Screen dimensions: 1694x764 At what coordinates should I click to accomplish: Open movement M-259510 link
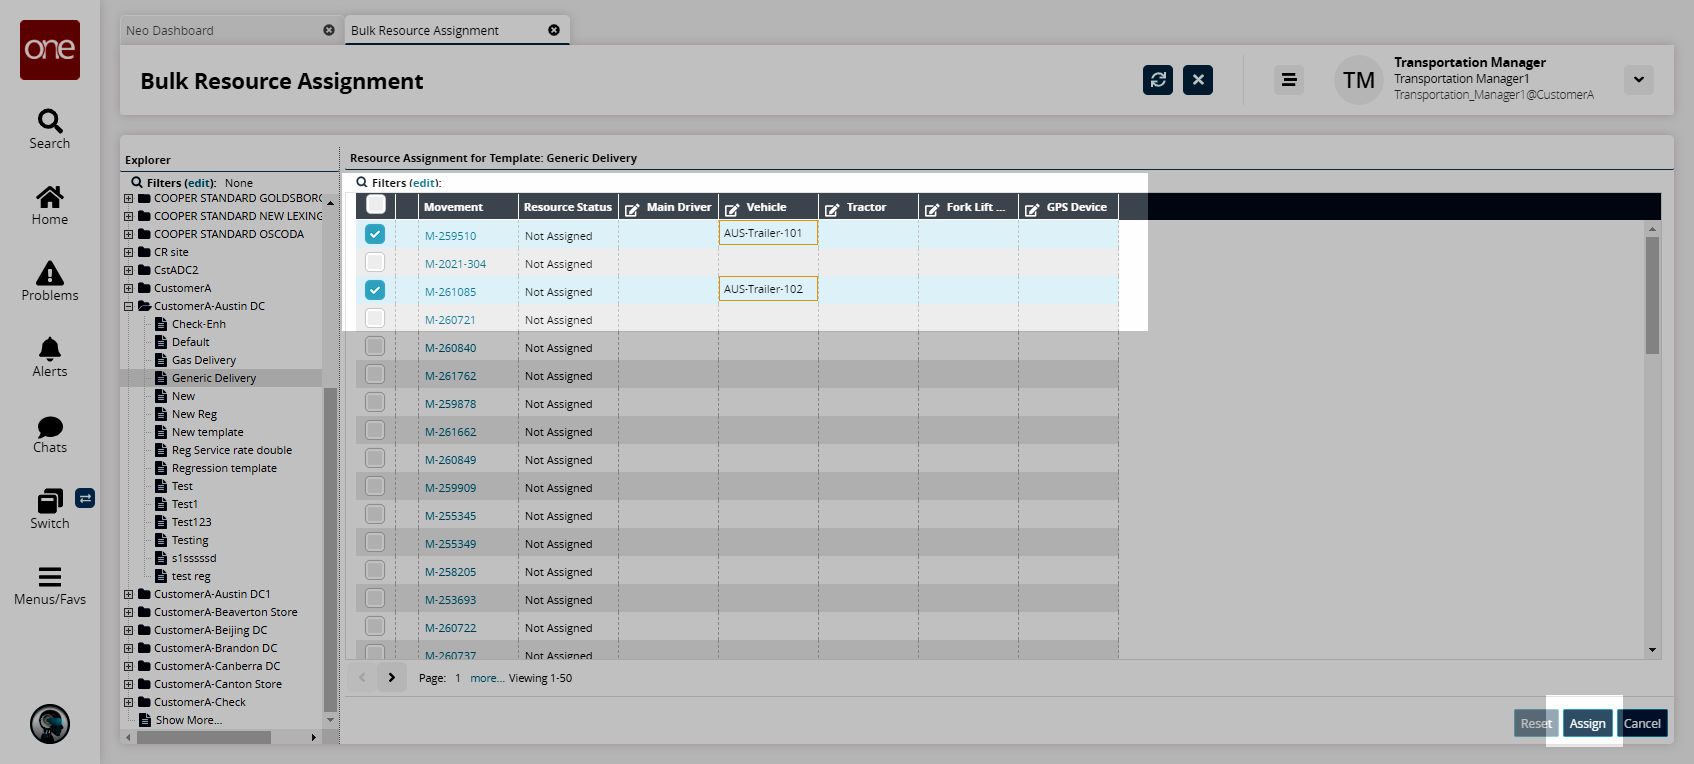coord(450,236)
